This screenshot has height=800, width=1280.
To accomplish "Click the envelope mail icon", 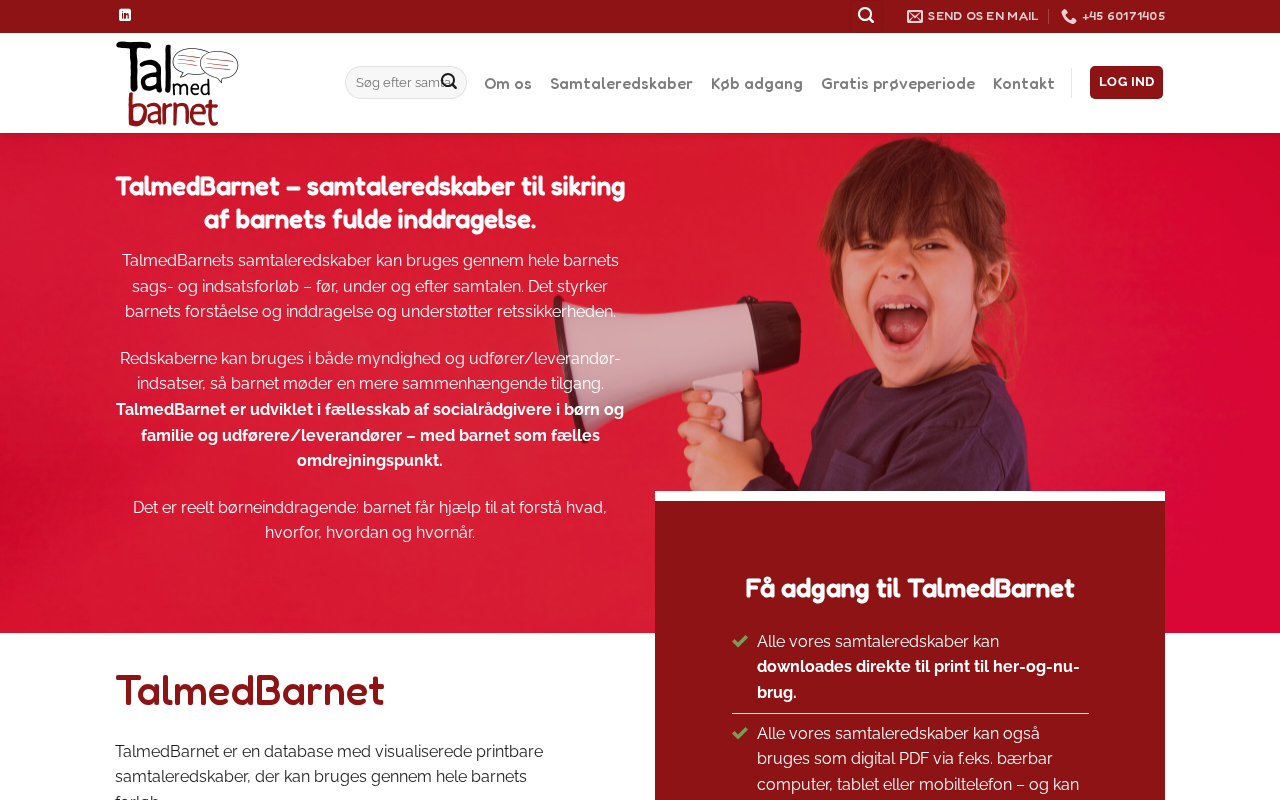I will click(x=915, y=16).
